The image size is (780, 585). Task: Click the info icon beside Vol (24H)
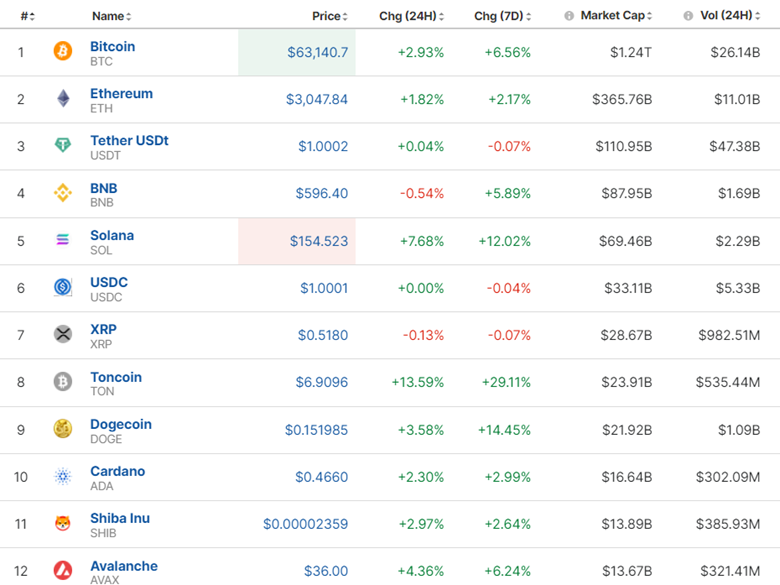click(688, 16)
